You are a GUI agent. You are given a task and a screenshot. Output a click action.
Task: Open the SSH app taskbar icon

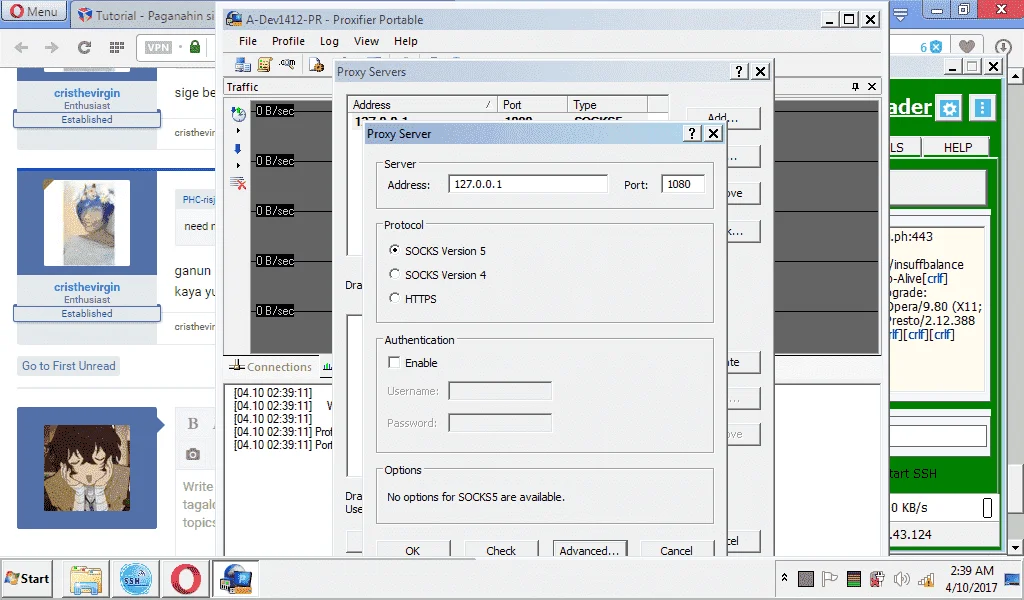tap(136, 579)
